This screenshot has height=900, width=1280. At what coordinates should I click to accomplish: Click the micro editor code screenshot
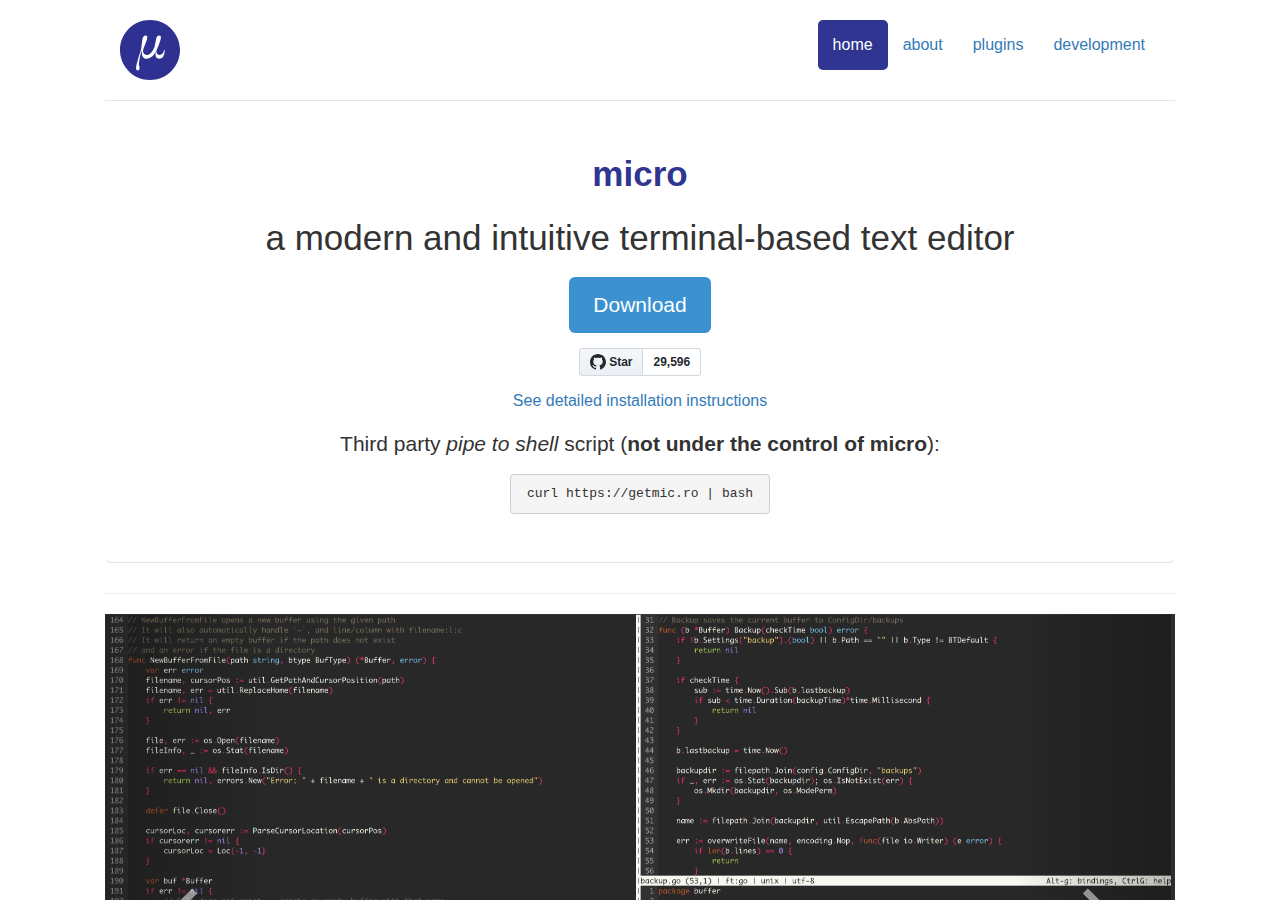pyautogui.click(x=640, y=757)
